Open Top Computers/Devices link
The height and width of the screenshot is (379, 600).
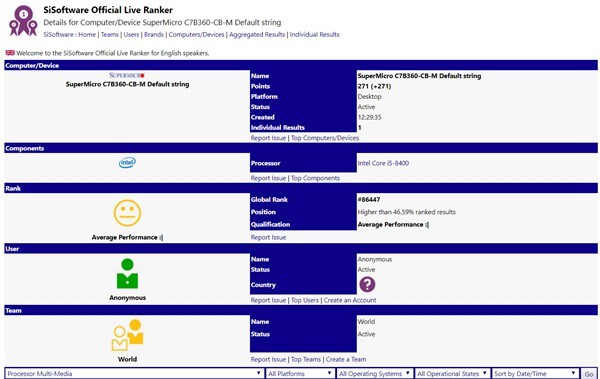click(x=325, y=138)
